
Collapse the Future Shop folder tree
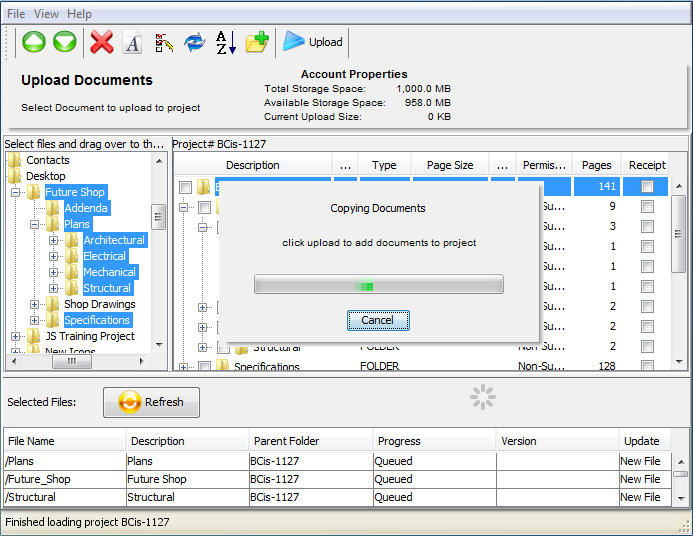[x=16, y=192]
